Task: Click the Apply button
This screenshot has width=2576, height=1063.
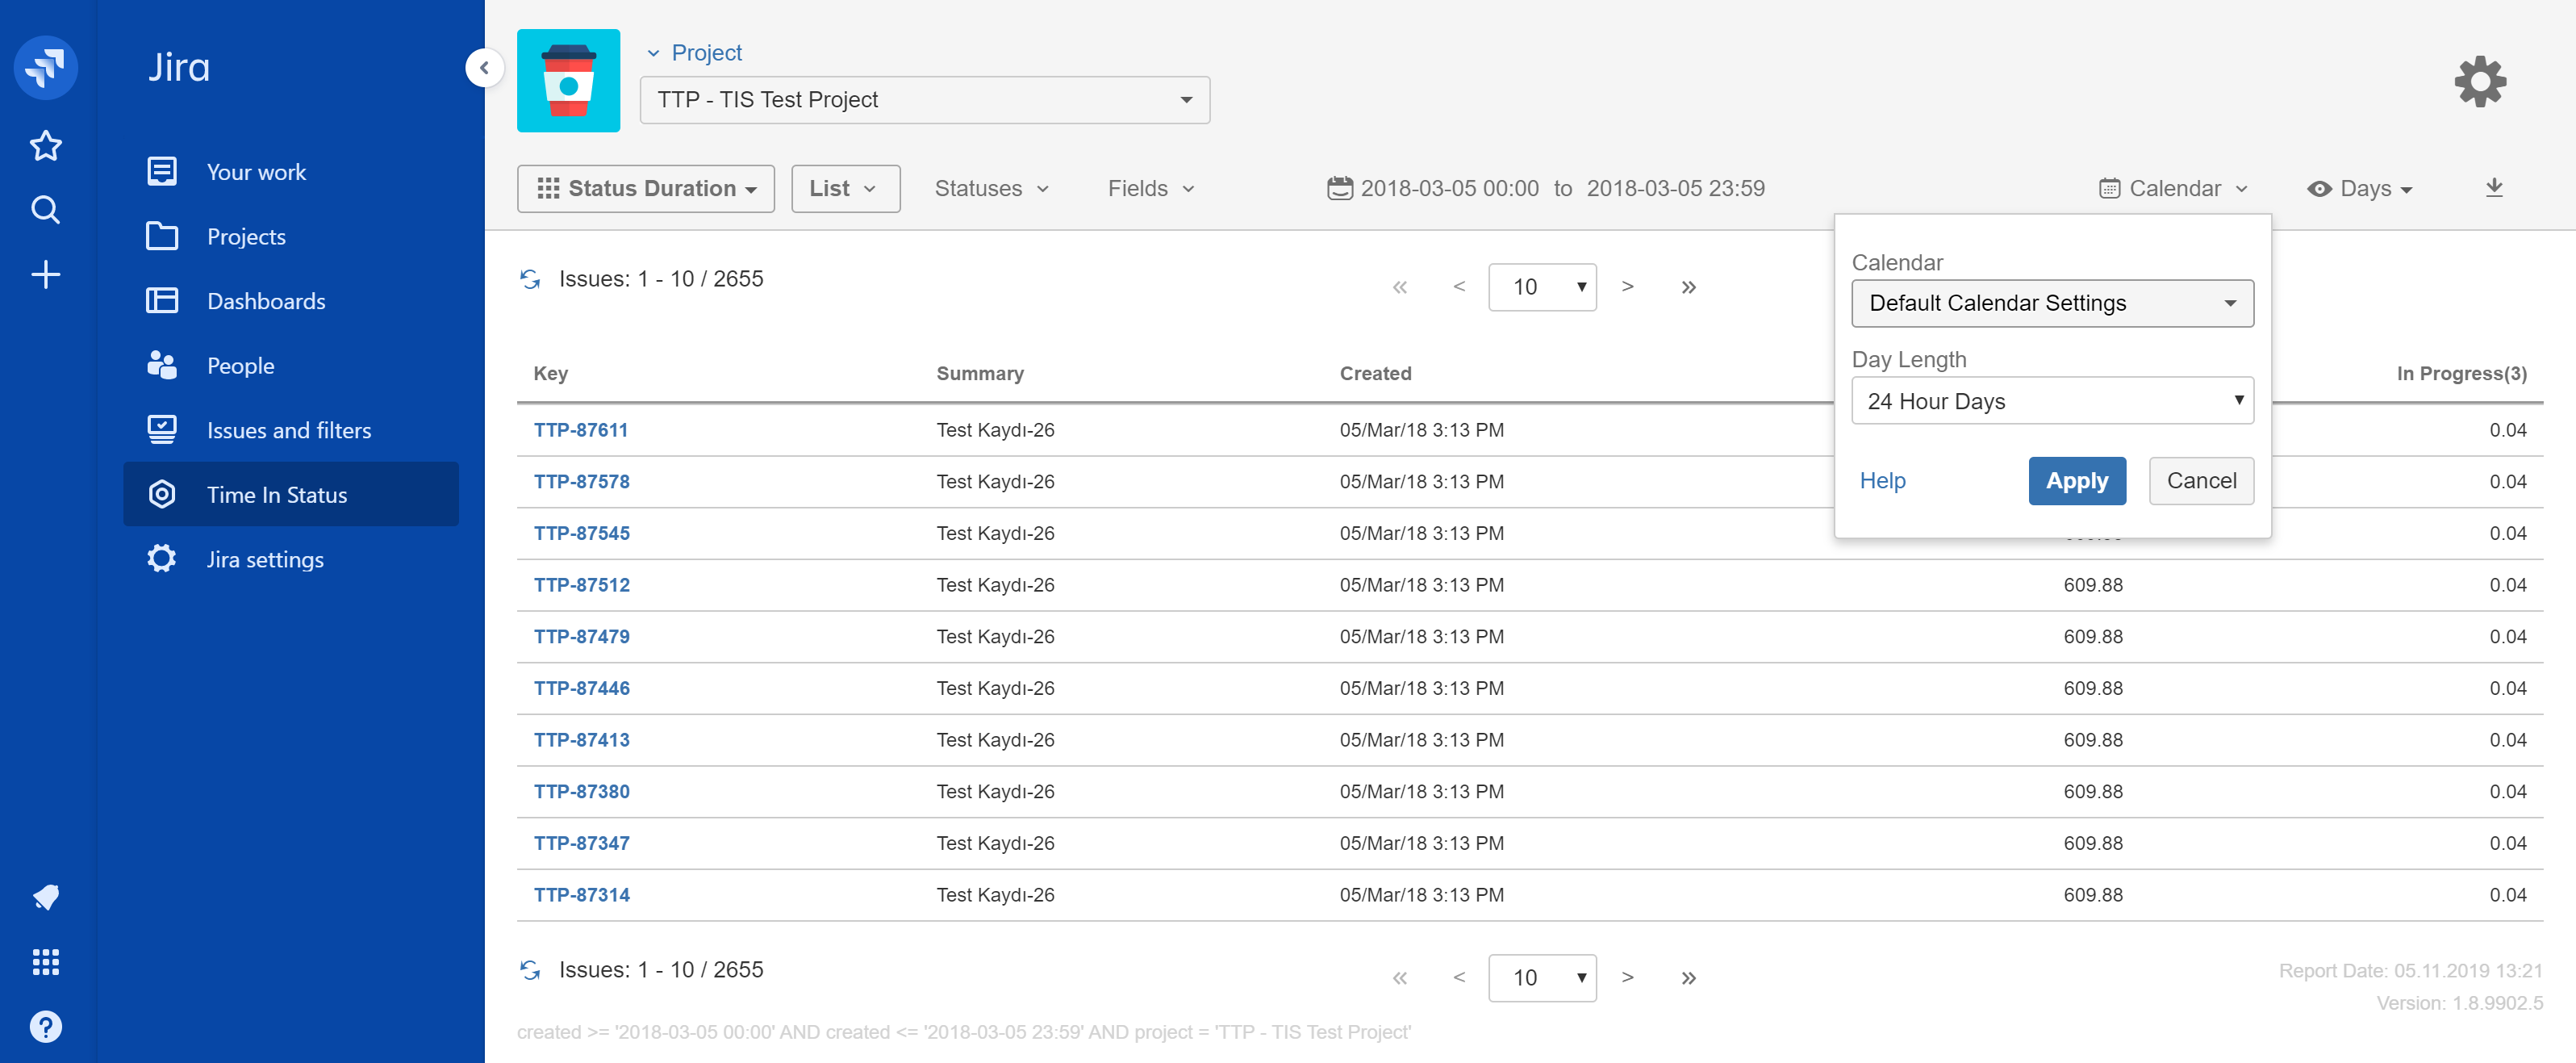Action: (2076, 481)
